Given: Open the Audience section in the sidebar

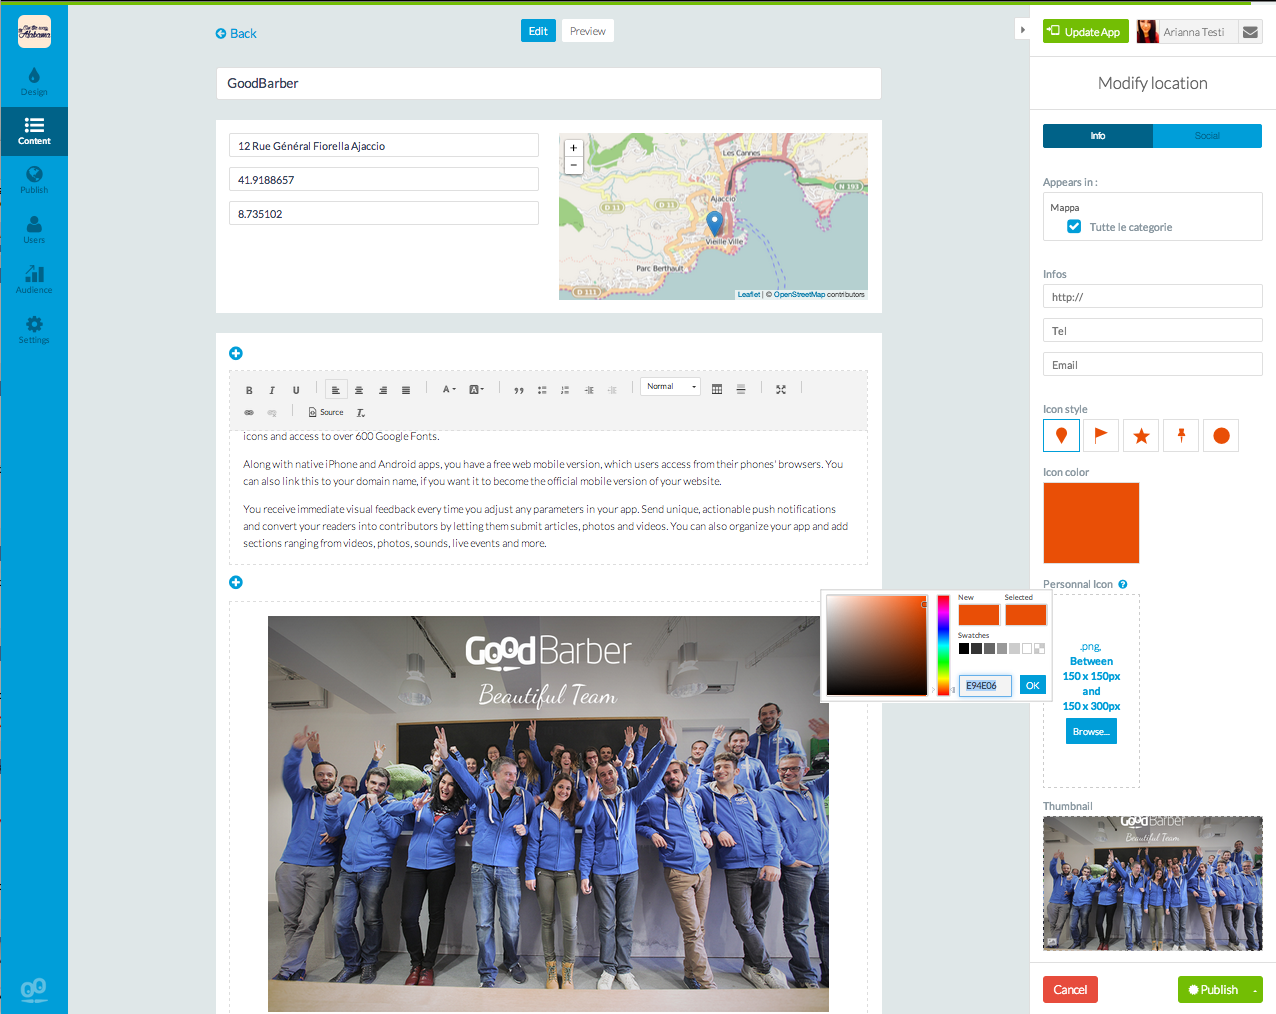Looking at the screenshot, I should click(34, 279).
